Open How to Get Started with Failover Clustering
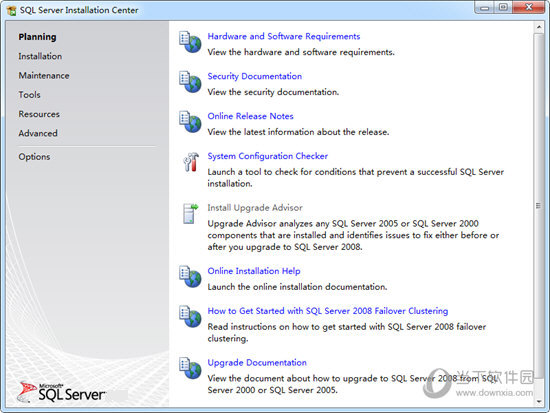The height and width of the screenshot is (413, 550). [328, 311]
